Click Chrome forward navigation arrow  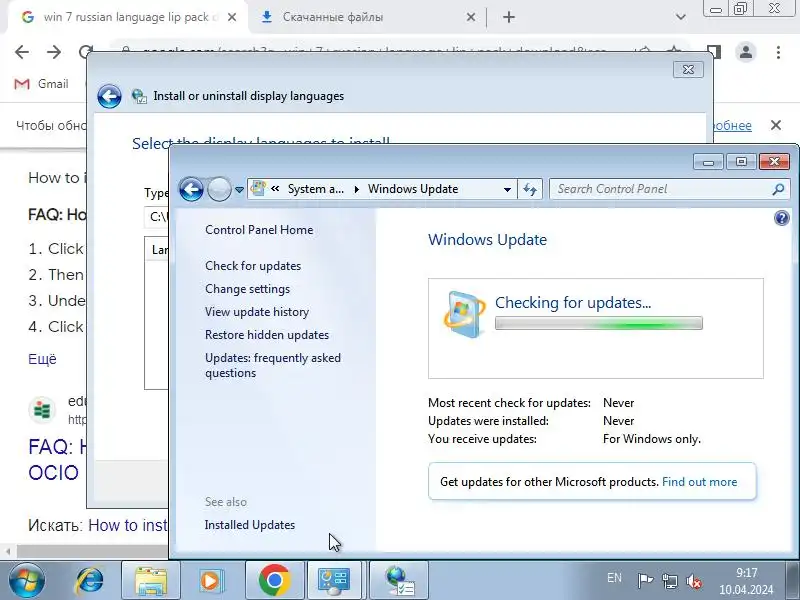pyautogui.click(x=54, y=52)
